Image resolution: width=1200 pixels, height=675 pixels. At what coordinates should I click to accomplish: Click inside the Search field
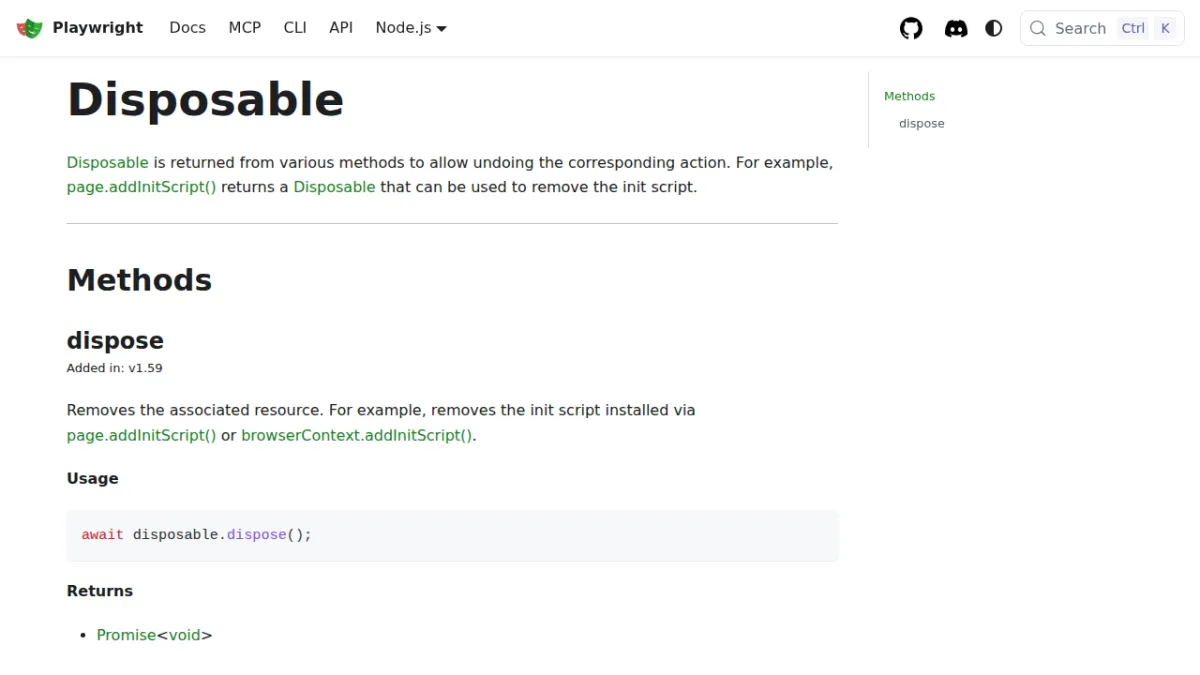(1102, 28)
